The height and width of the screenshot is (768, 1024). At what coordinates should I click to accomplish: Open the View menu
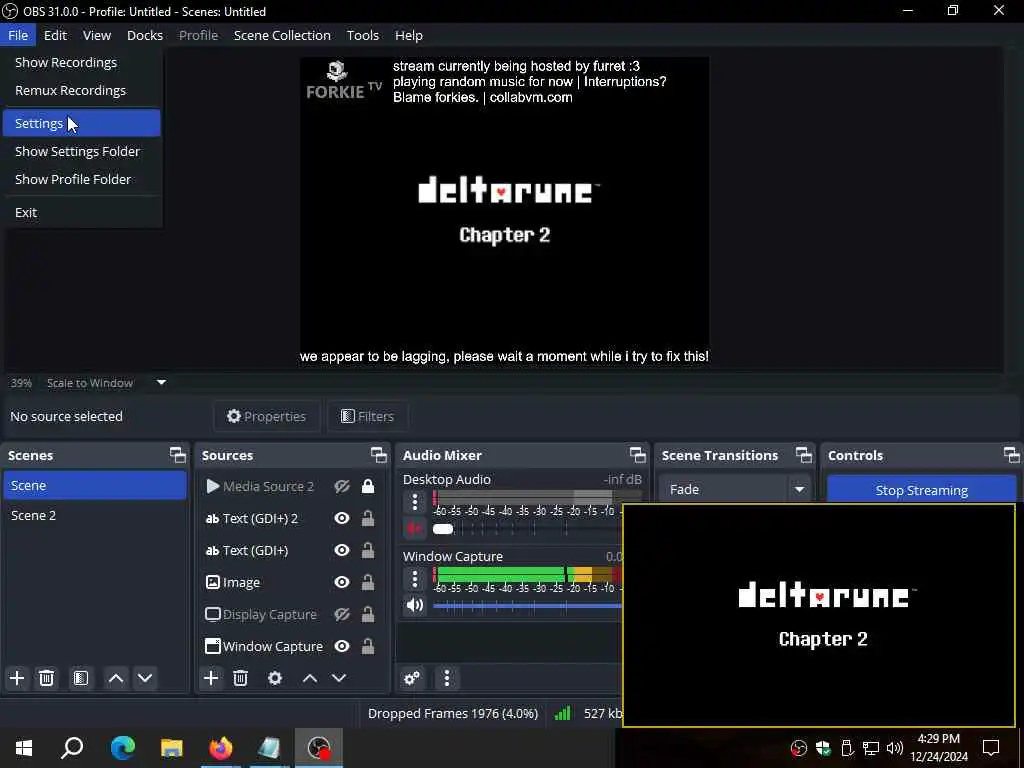(97, 35)
